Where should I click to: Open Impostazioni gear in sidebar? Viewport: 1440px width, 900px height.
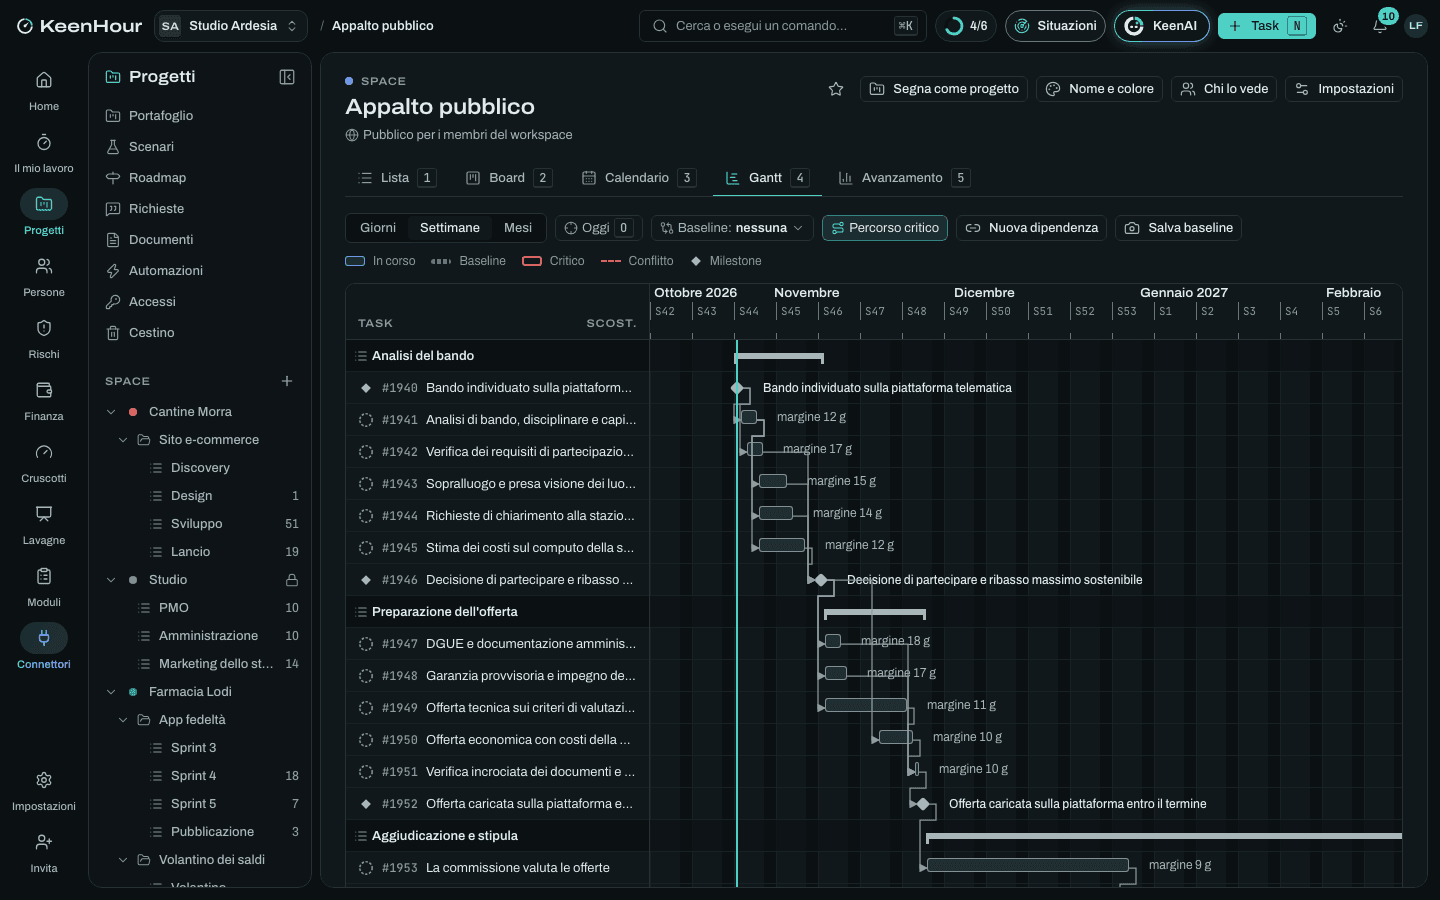point(44,790)
